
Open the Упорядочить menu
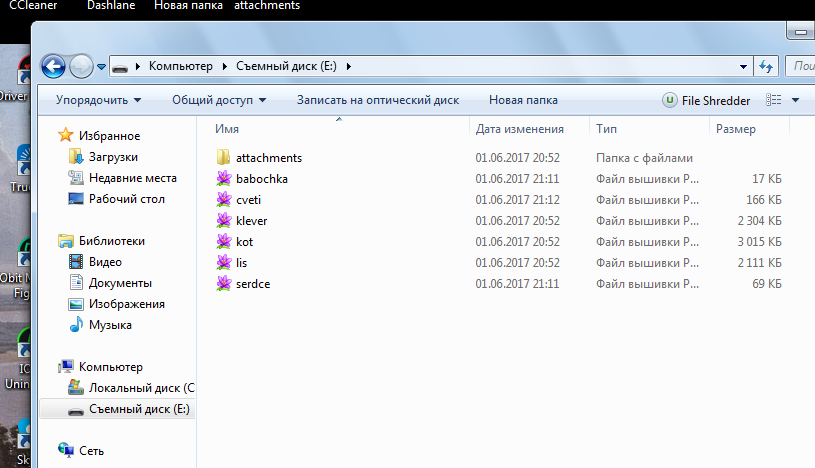tap(98, 100)
